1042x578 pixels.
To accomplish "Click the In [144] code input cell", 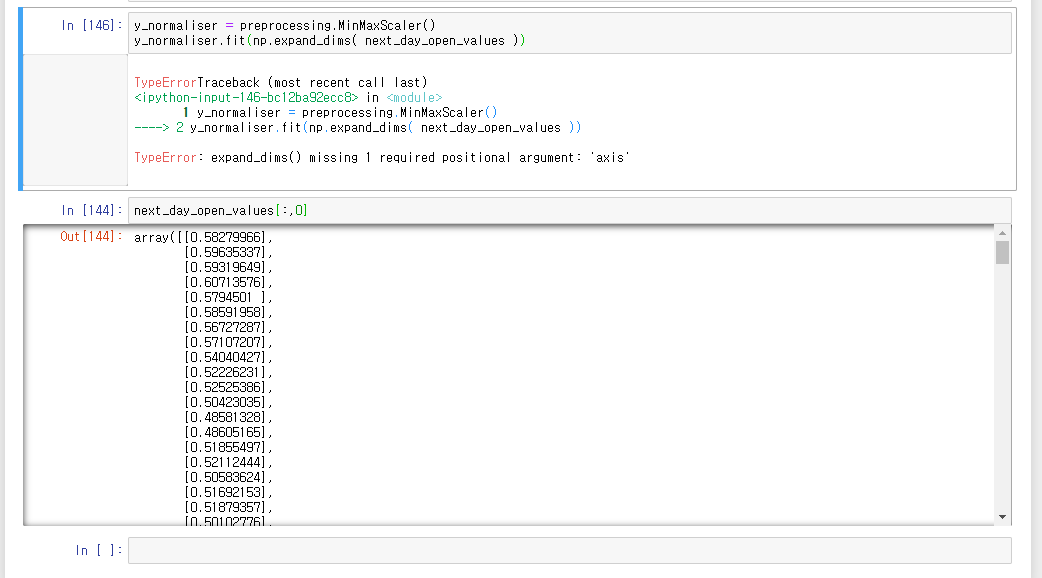I will pos(570,211).
